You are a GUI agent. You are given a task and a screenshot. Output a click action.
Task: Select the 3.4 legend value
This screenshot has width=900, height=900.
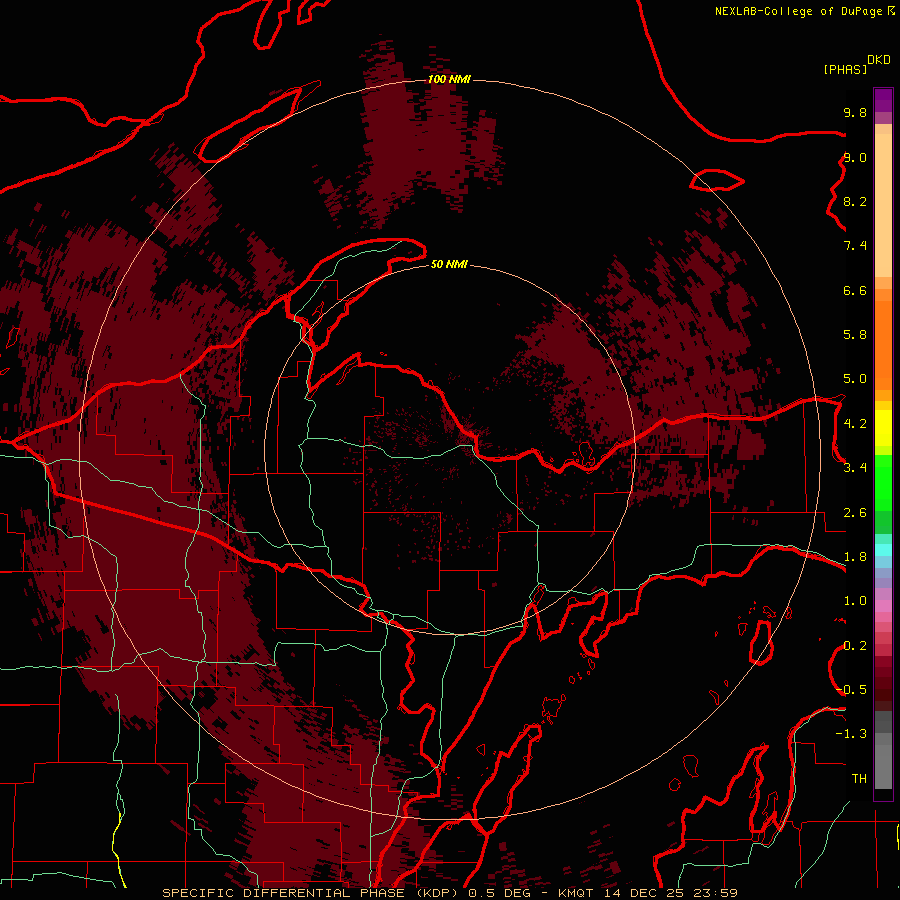click(855, 468)
